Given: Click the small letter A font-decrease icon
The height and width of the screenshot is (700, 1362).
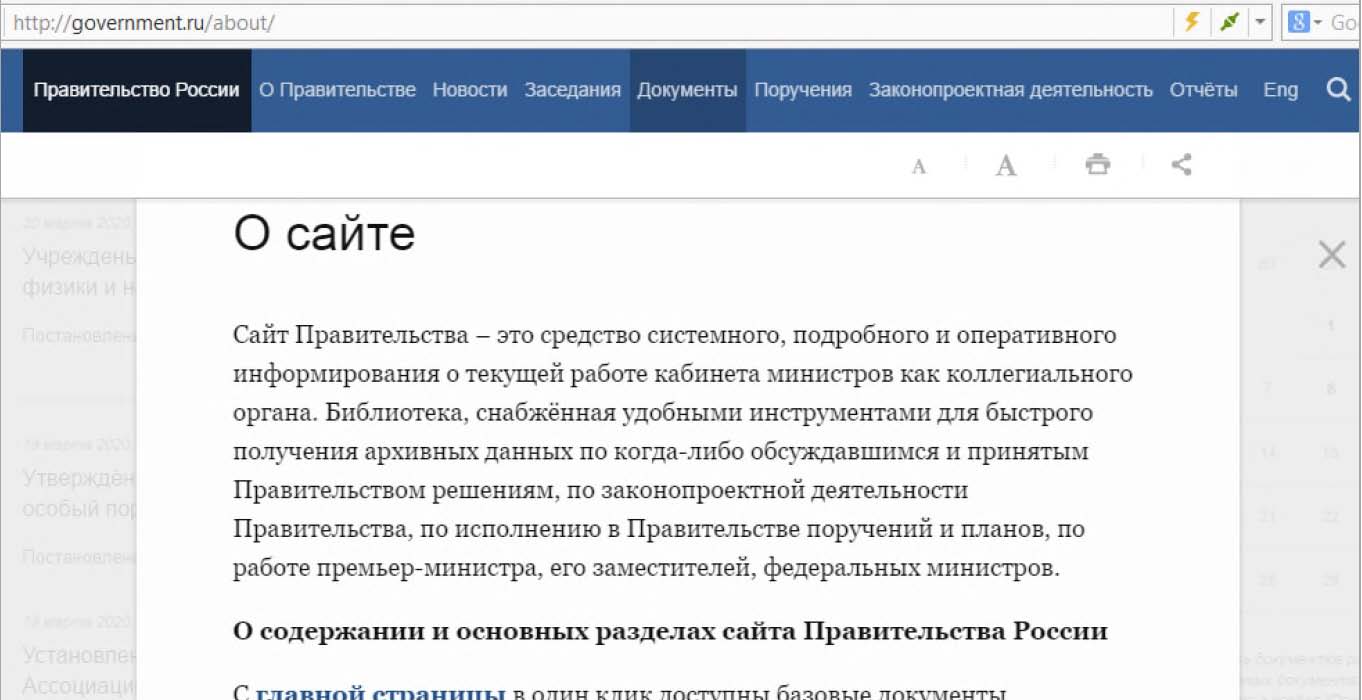Looking at the screenshot, I should point(919,167).
